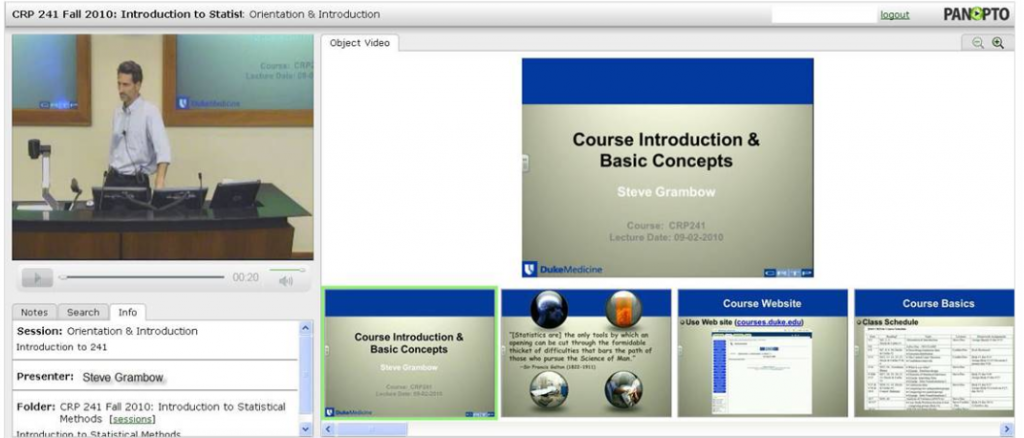Click the thumbnail strip's right scroll arrow

(1007, 429)
